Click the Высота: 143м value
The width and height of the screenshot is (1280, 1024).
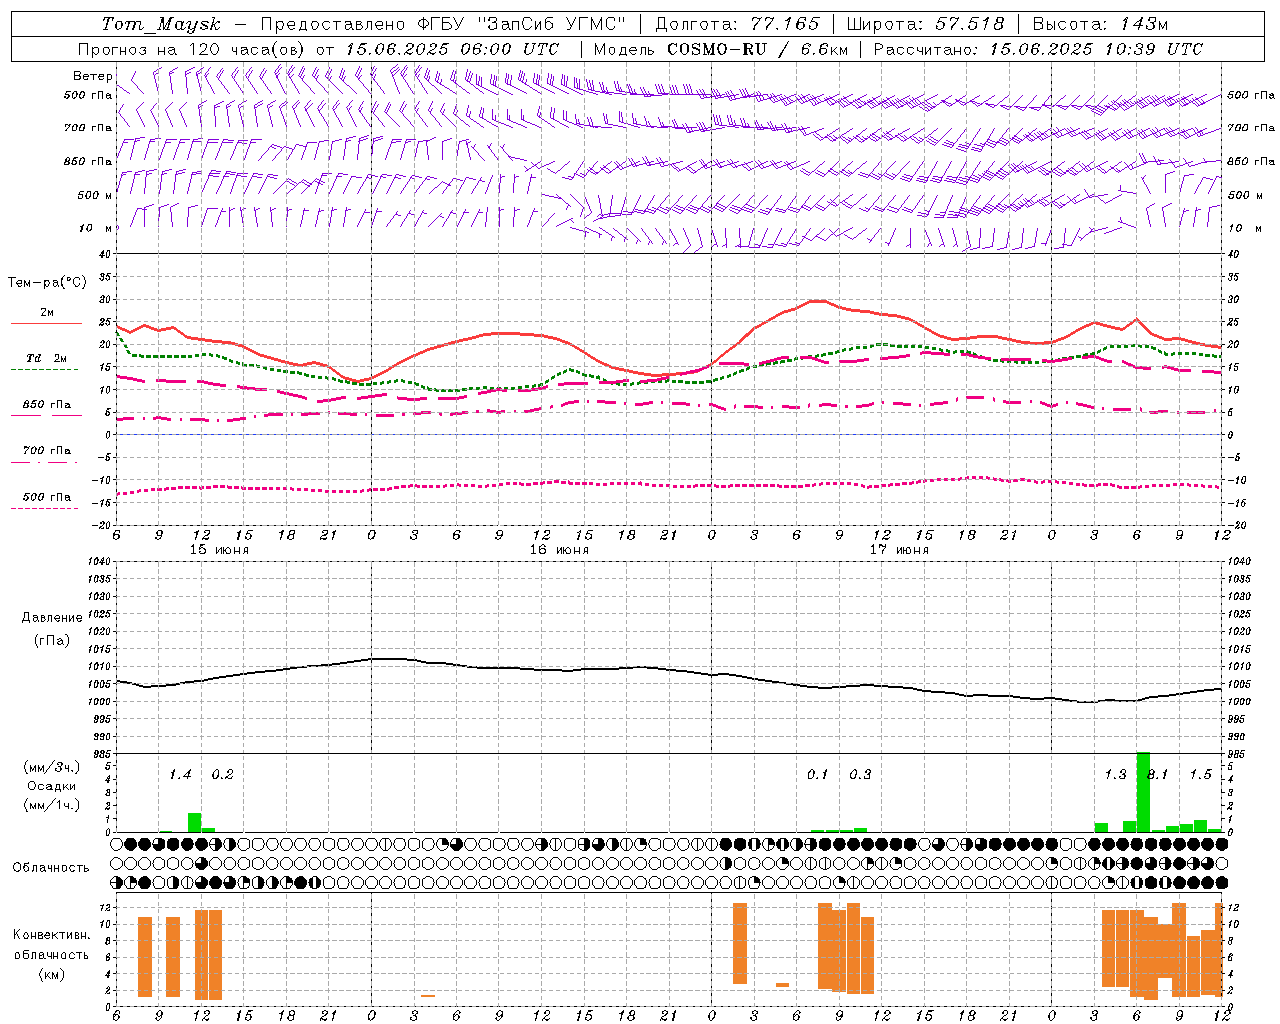[1100, 24]
